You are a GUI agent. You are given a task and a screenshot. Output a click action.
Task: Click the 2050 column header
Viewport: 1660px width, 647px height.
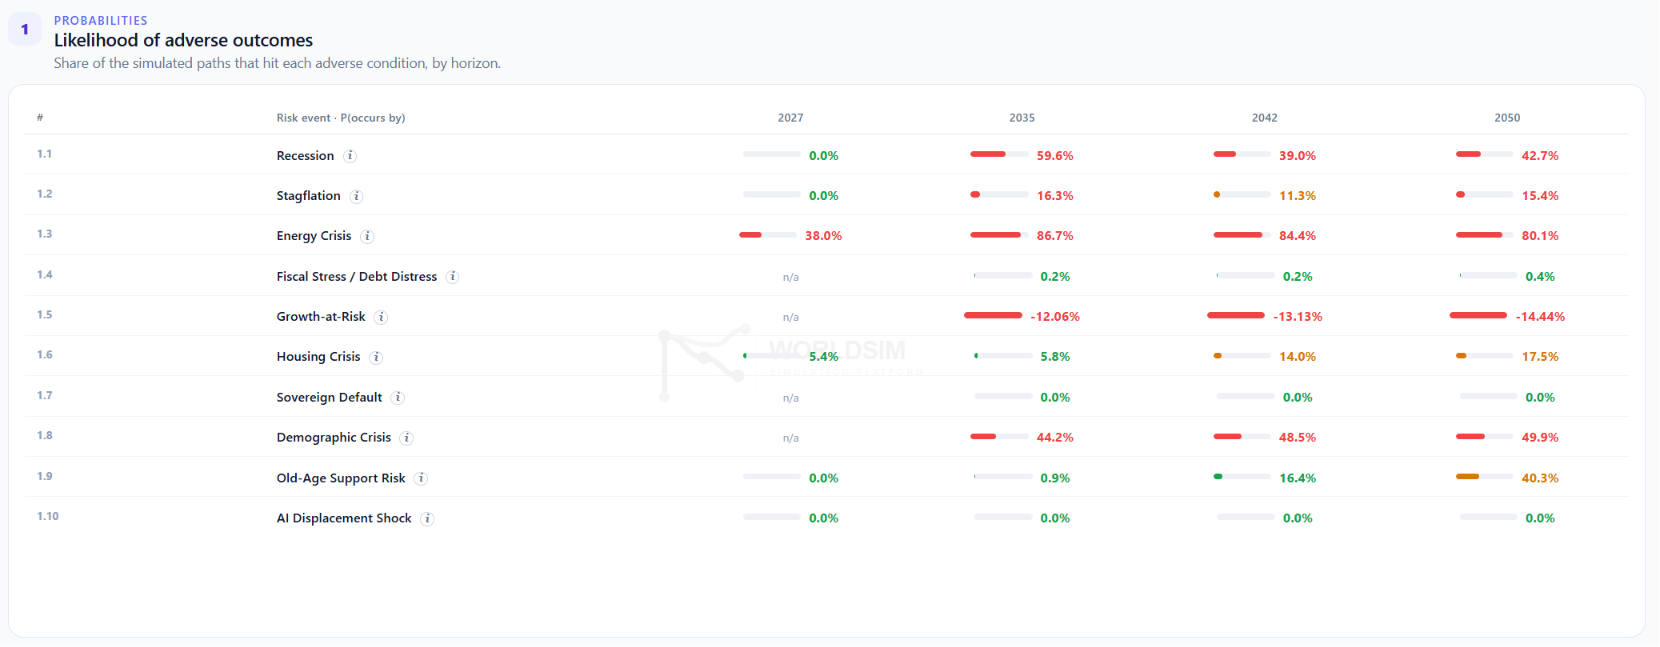click(1507, 118)
